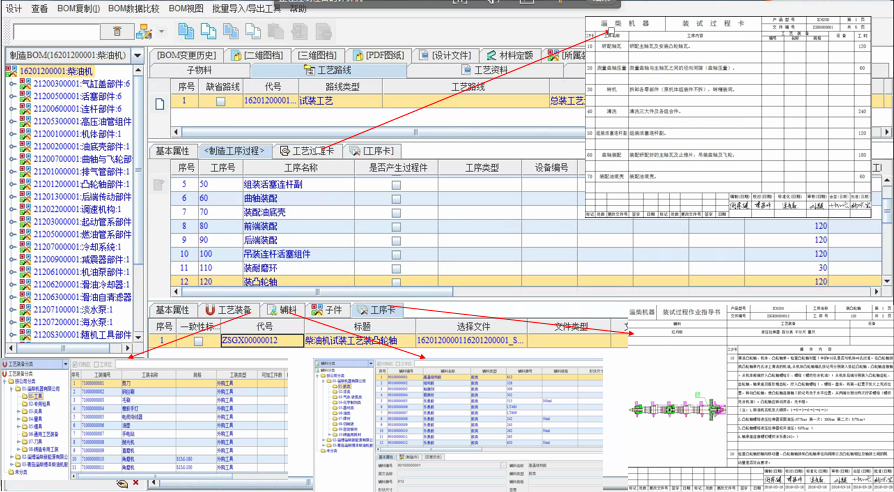Image resolution: width=894 pixels, height=492 pixels.
Task: Click the new document icon in route row
Action: [159, 102]
